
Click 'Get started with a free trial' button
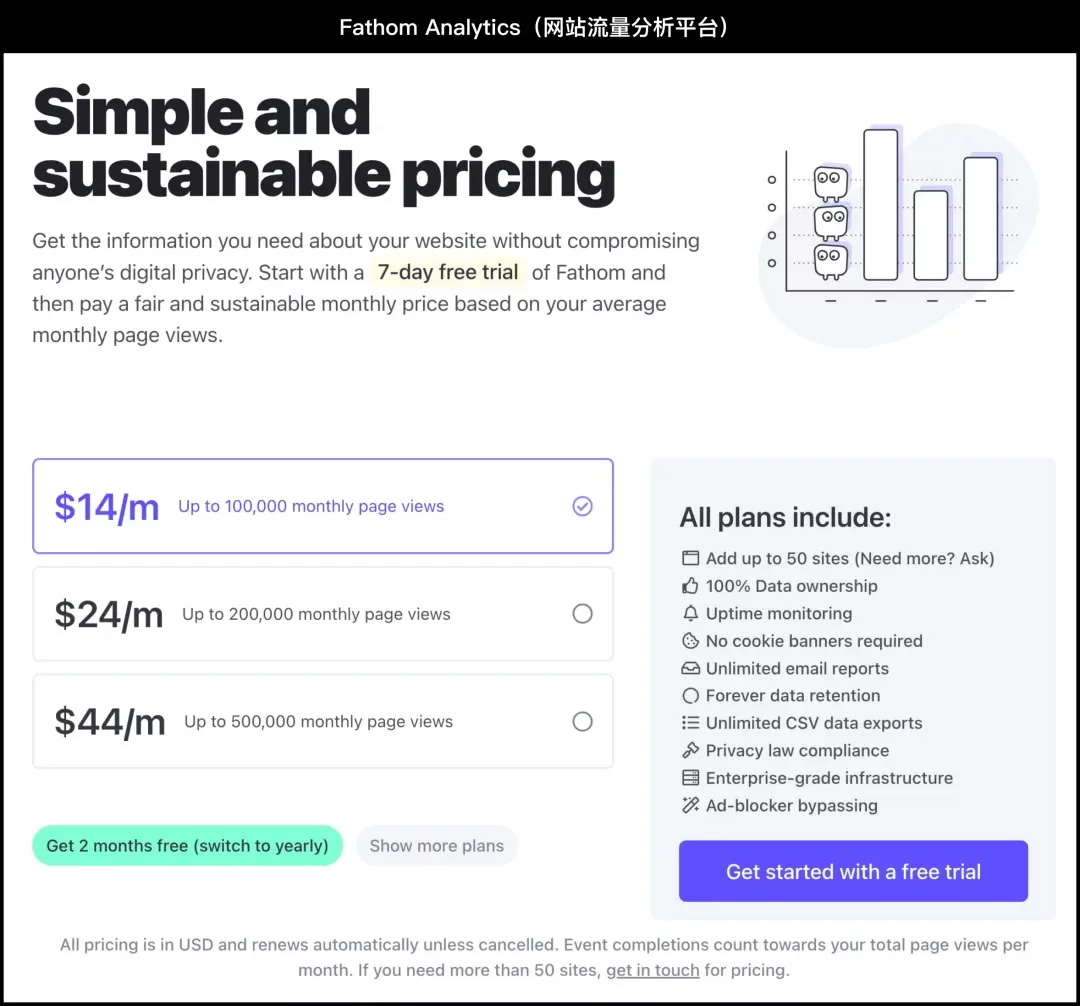click(853, 871)
